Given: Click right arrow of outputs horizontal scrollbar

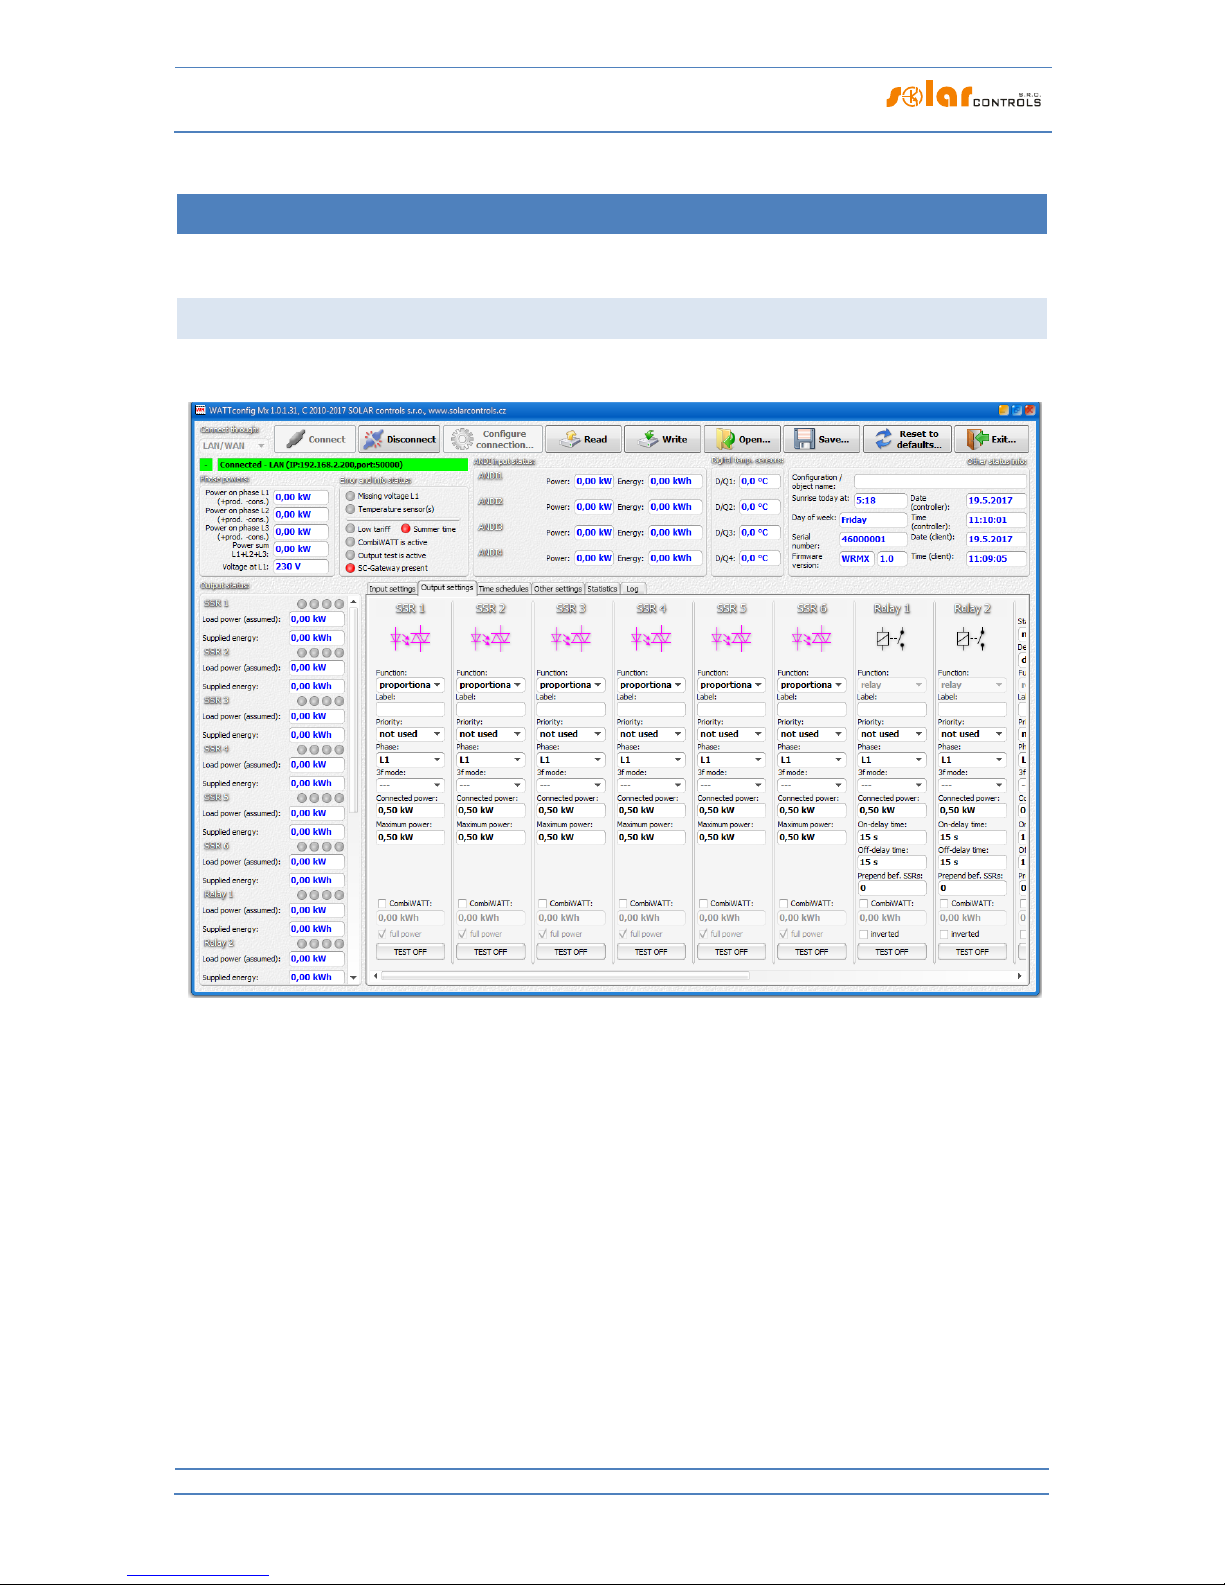Looking at the screenshot, I should pos(1018,976).
